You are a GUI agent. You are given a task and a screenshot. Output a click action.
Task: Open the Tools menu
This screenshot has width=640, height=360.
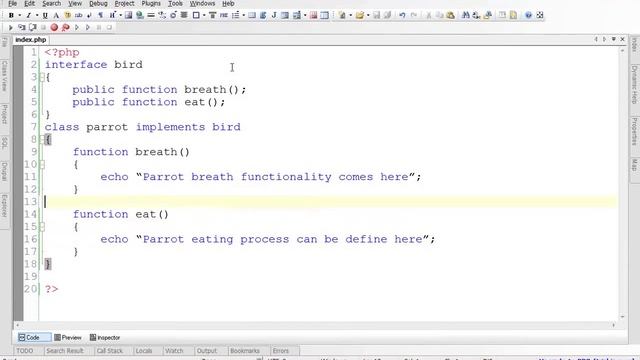175,4
